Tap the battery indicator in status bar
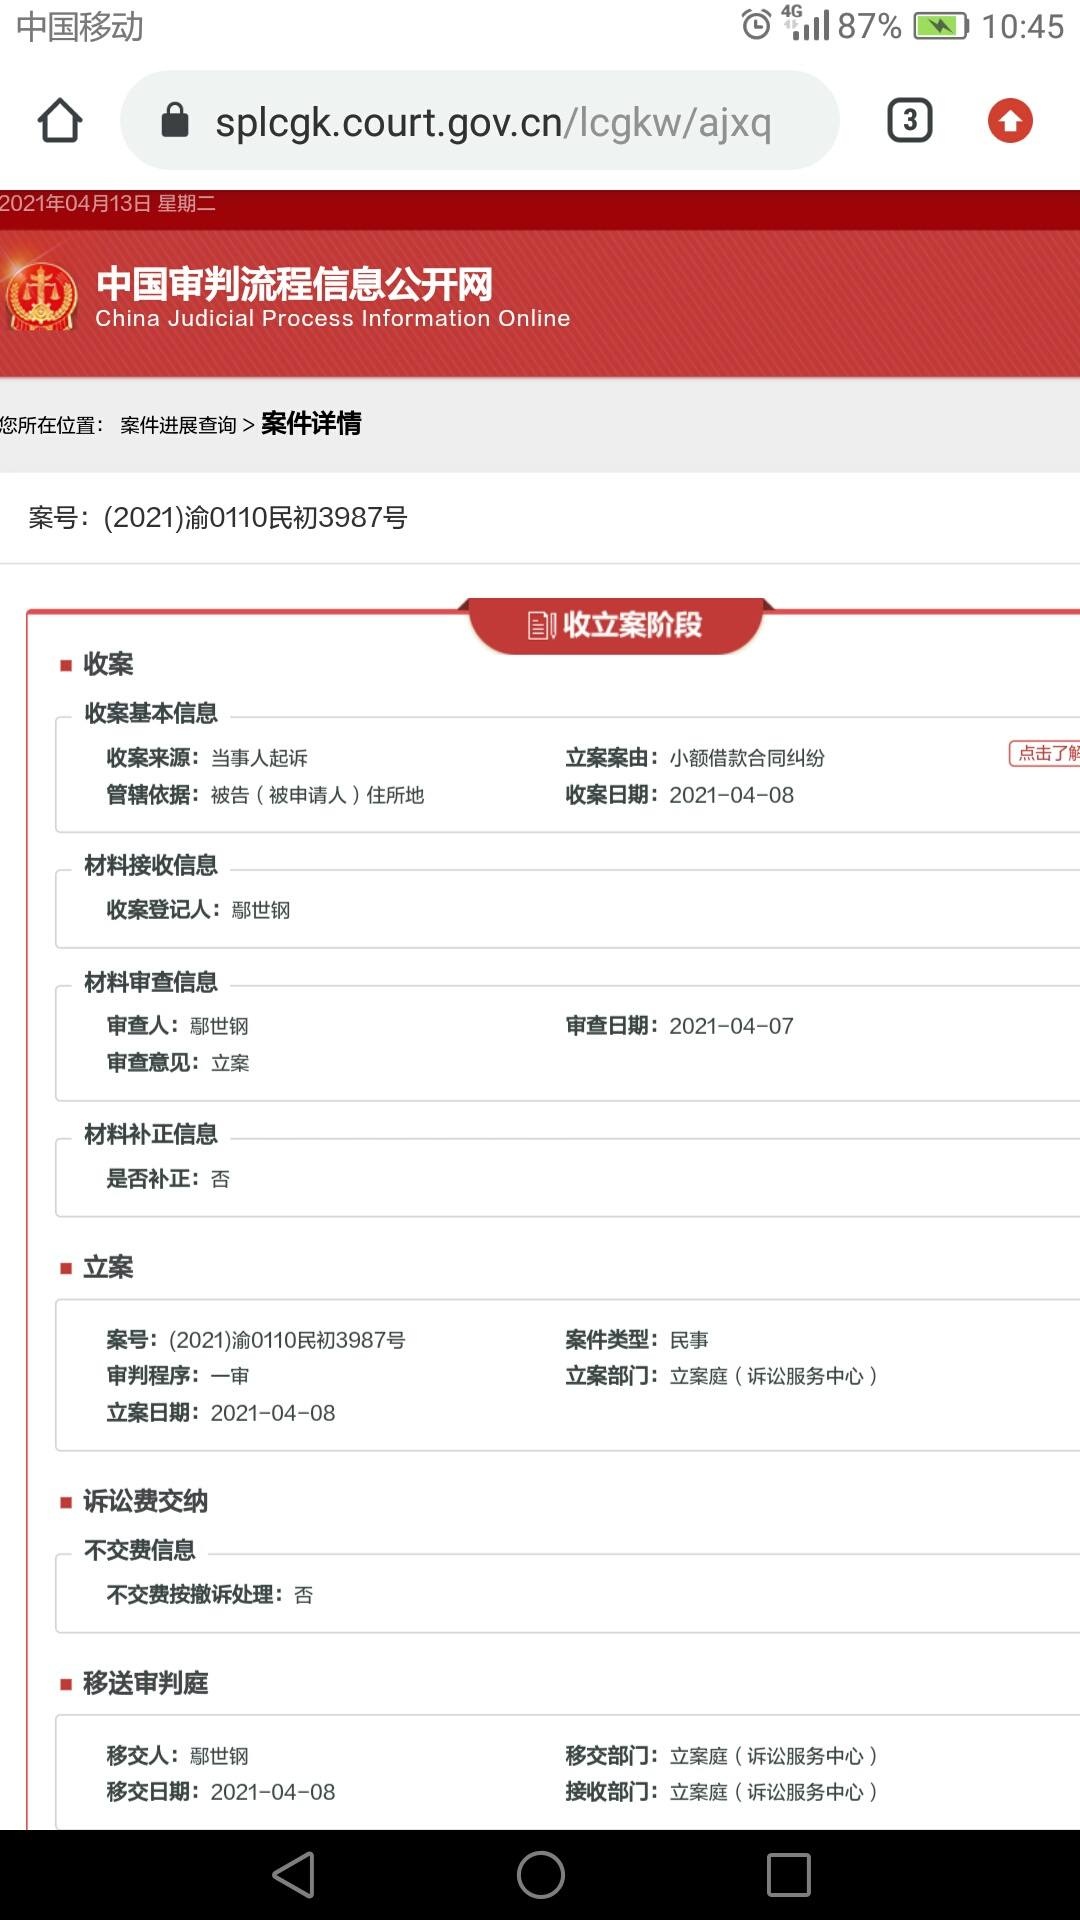1080x1920 pixels. pyautogui.click(x=940, y=25)
